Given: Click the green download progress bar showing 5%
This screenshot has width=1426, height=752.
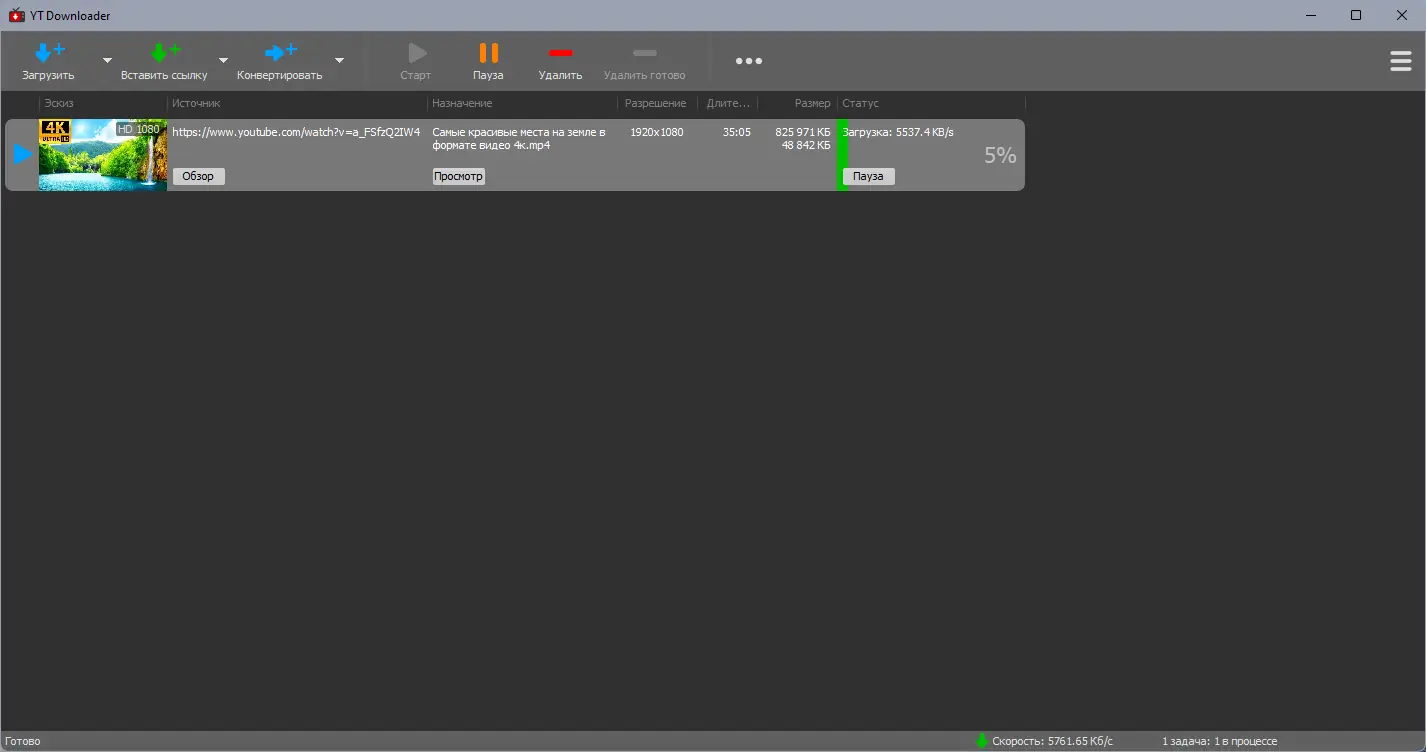Looking at the screenshot, I should coord(841,155).
